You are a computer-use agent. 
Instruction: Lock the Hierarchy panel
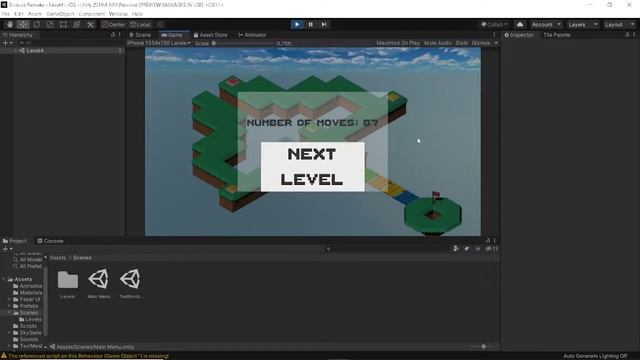point(113,35)
